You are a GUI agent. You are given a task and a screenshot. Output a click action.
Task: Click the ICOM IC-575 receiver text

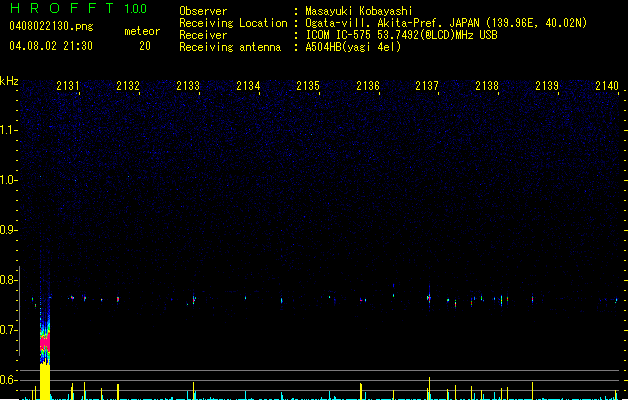pos(401,35)
